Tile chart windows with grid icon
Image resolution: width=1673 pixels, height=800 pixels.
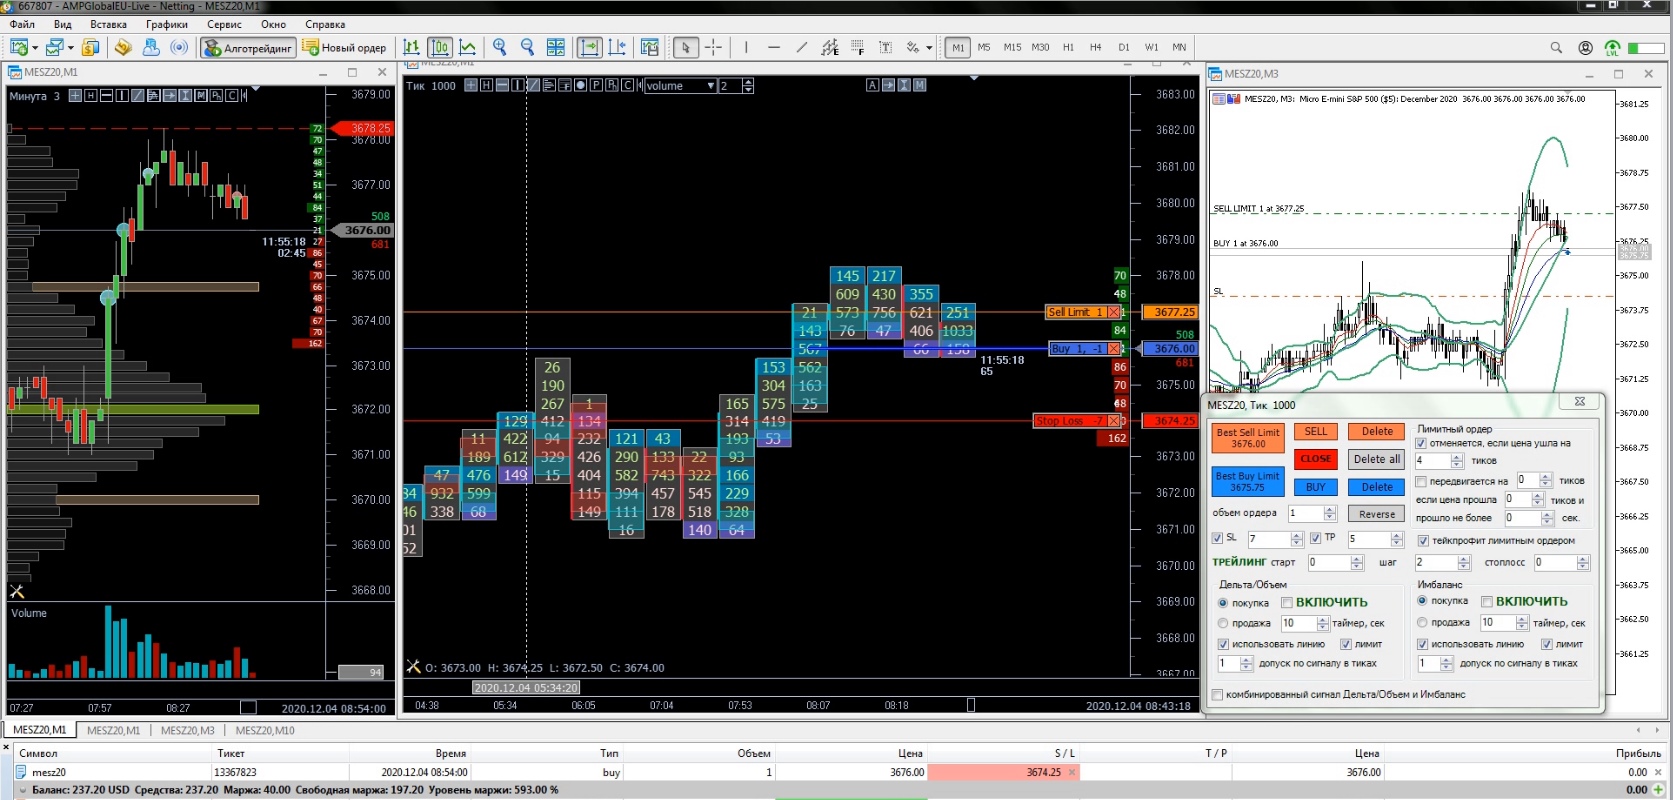[x=556, y=47]
